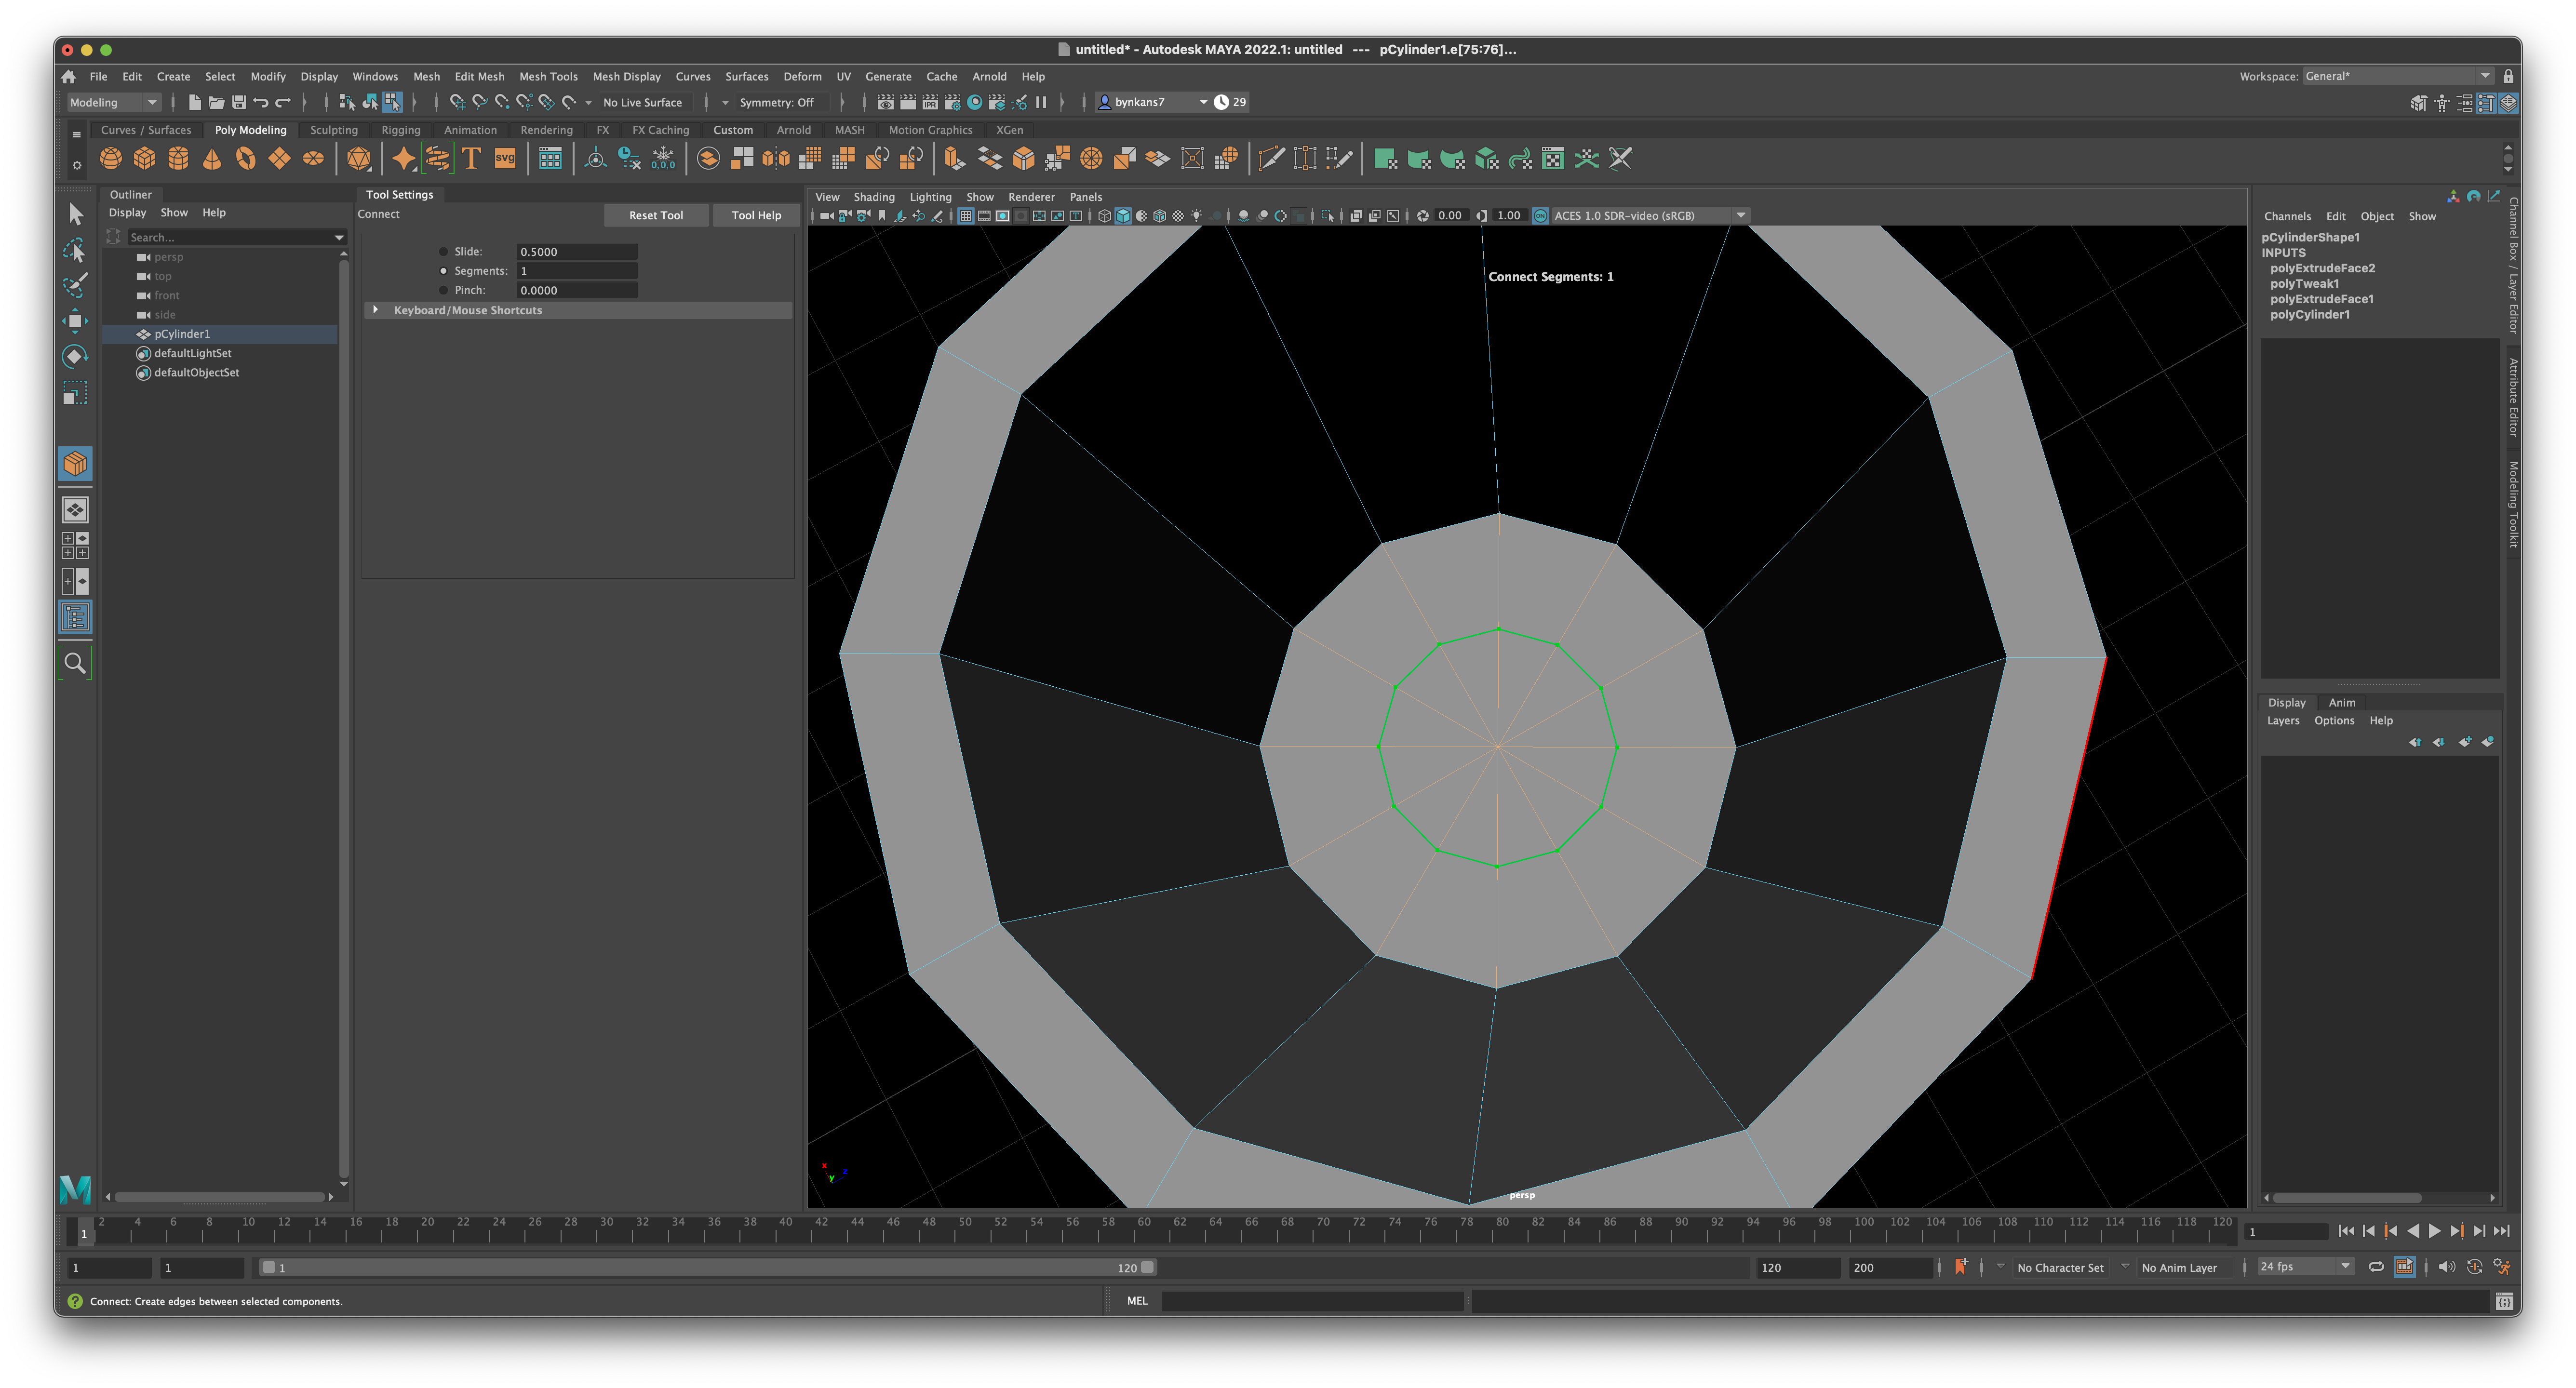Select the Lasso tool in the toolbox
Image resolution: width=2576 pixels, height=1388 pixels.
[x=75, y=249]
